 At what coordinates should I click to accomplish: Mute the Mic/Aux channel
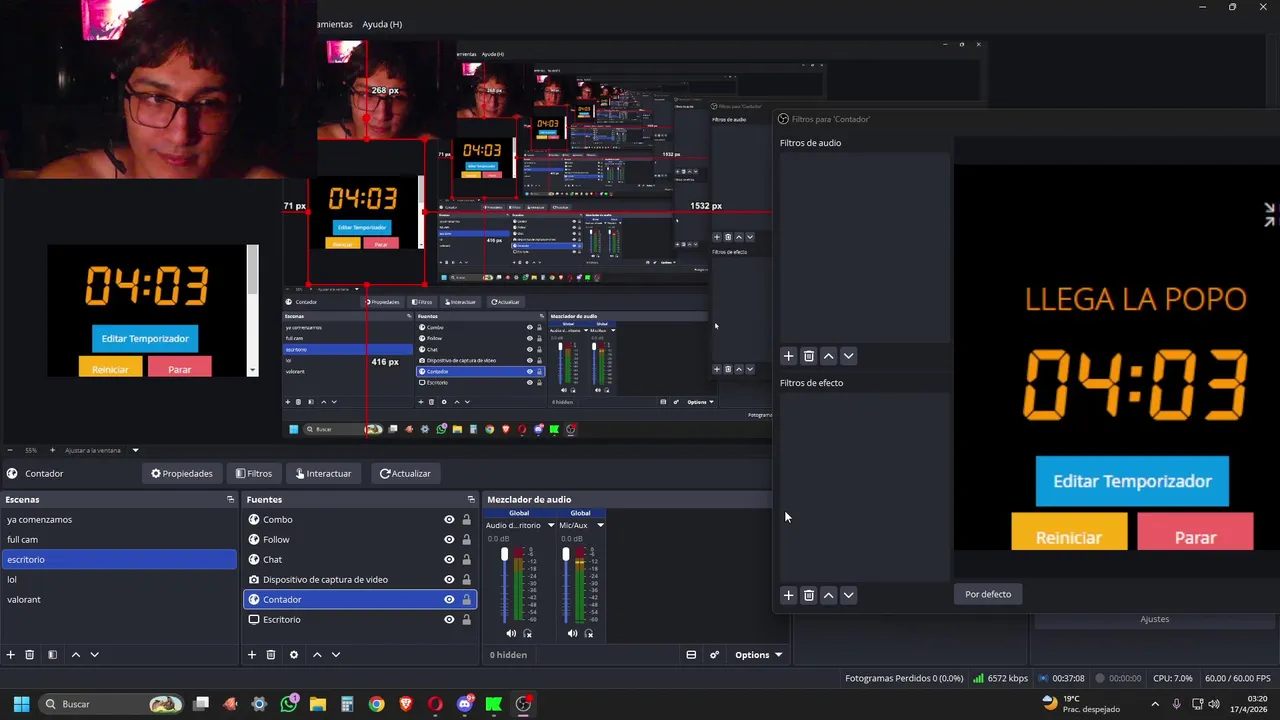tap(572, 633)
